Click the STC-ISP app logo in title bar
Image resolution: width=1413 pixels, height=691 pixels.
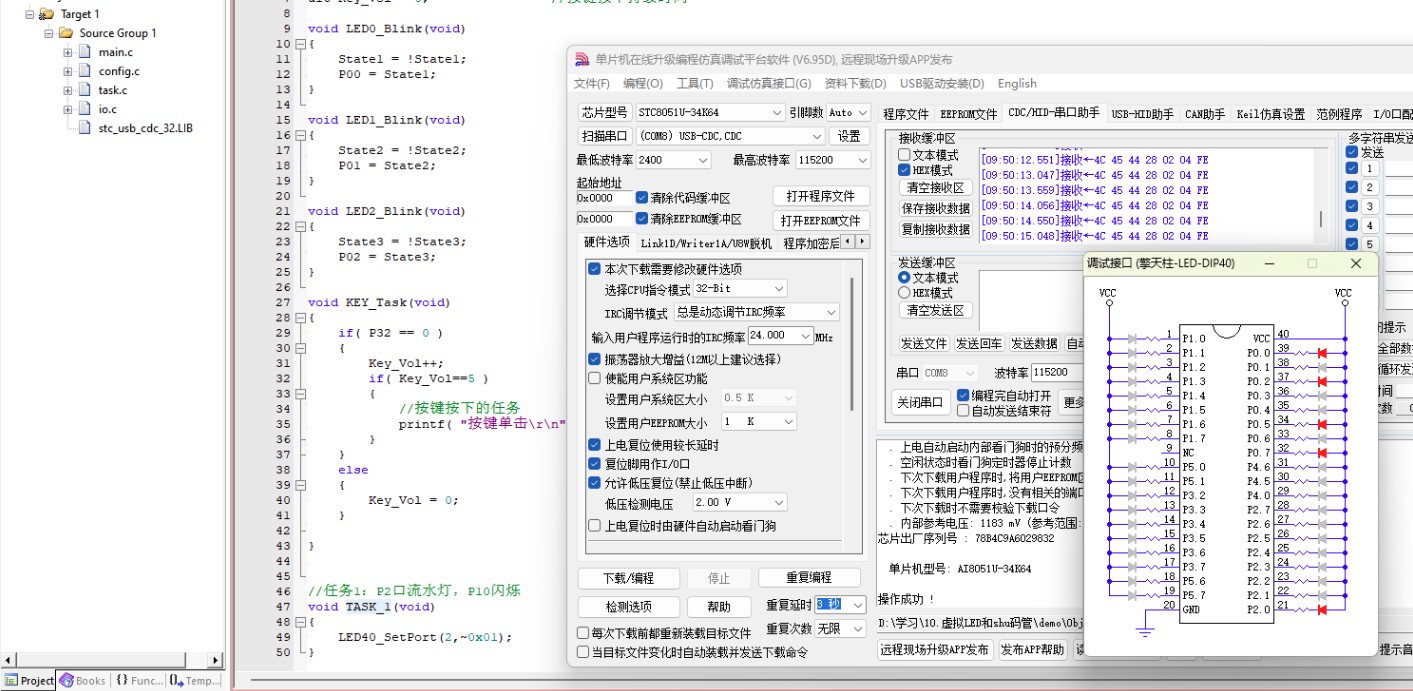[x=581, y=59]
